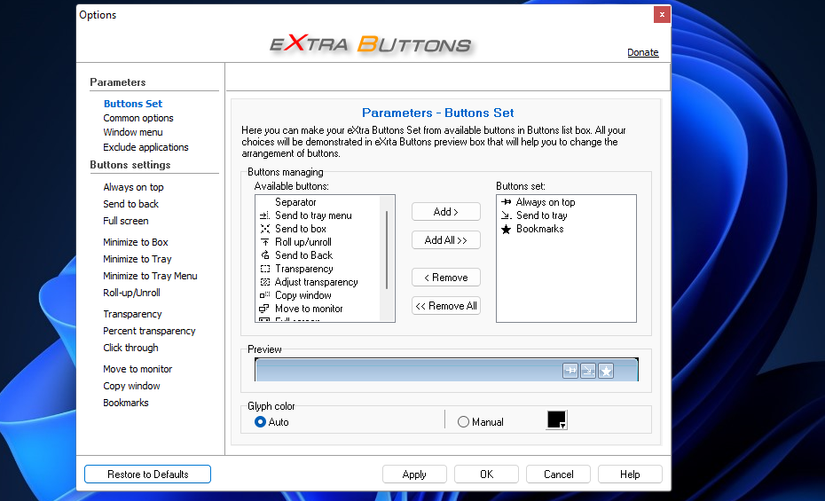Click the Bookmarks star icon in Buttons set
The height and width of the screenshot is (501, 825).
(506, 229)
